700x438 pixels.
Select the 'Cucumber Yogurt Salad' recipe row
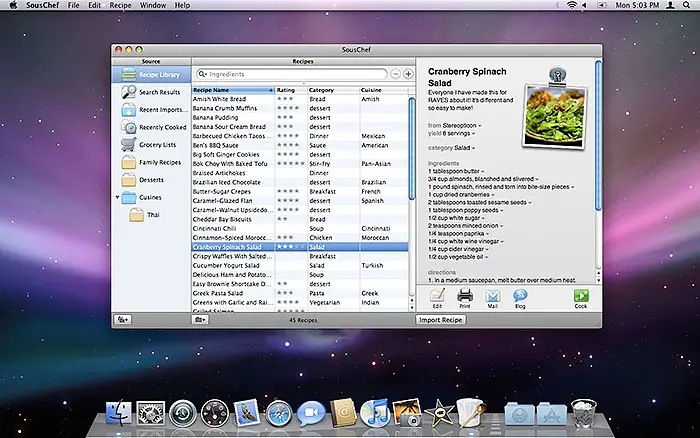coord(300,265)
